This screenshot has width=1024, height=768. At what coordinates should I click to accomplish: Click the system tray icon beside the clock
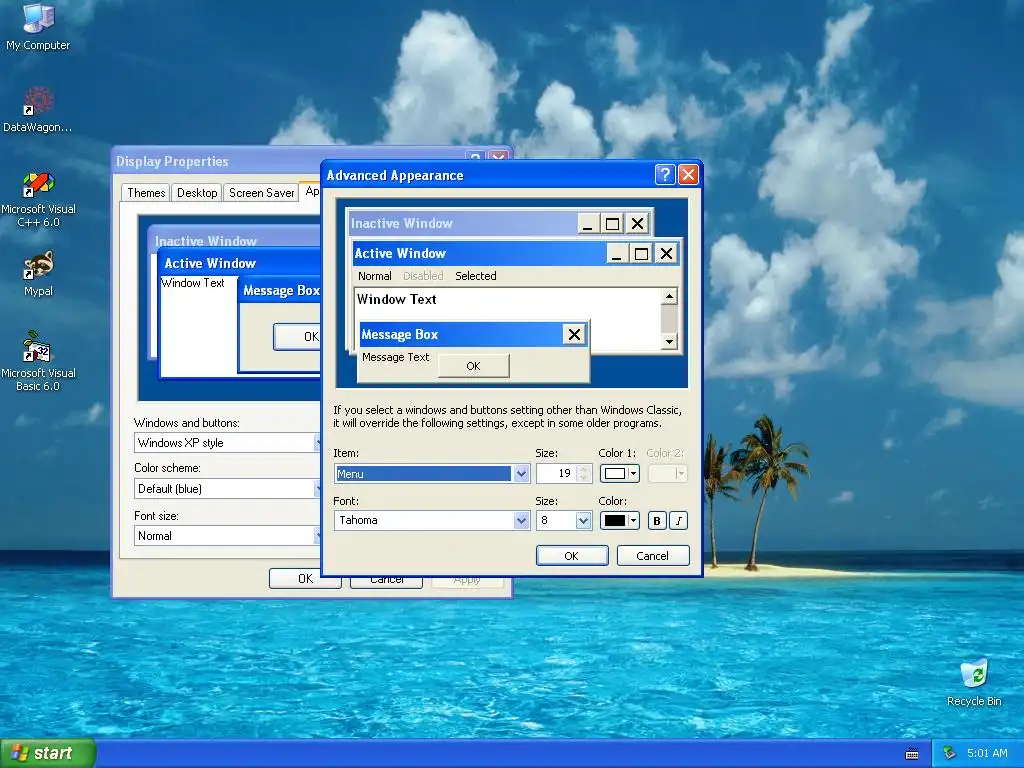950,753
